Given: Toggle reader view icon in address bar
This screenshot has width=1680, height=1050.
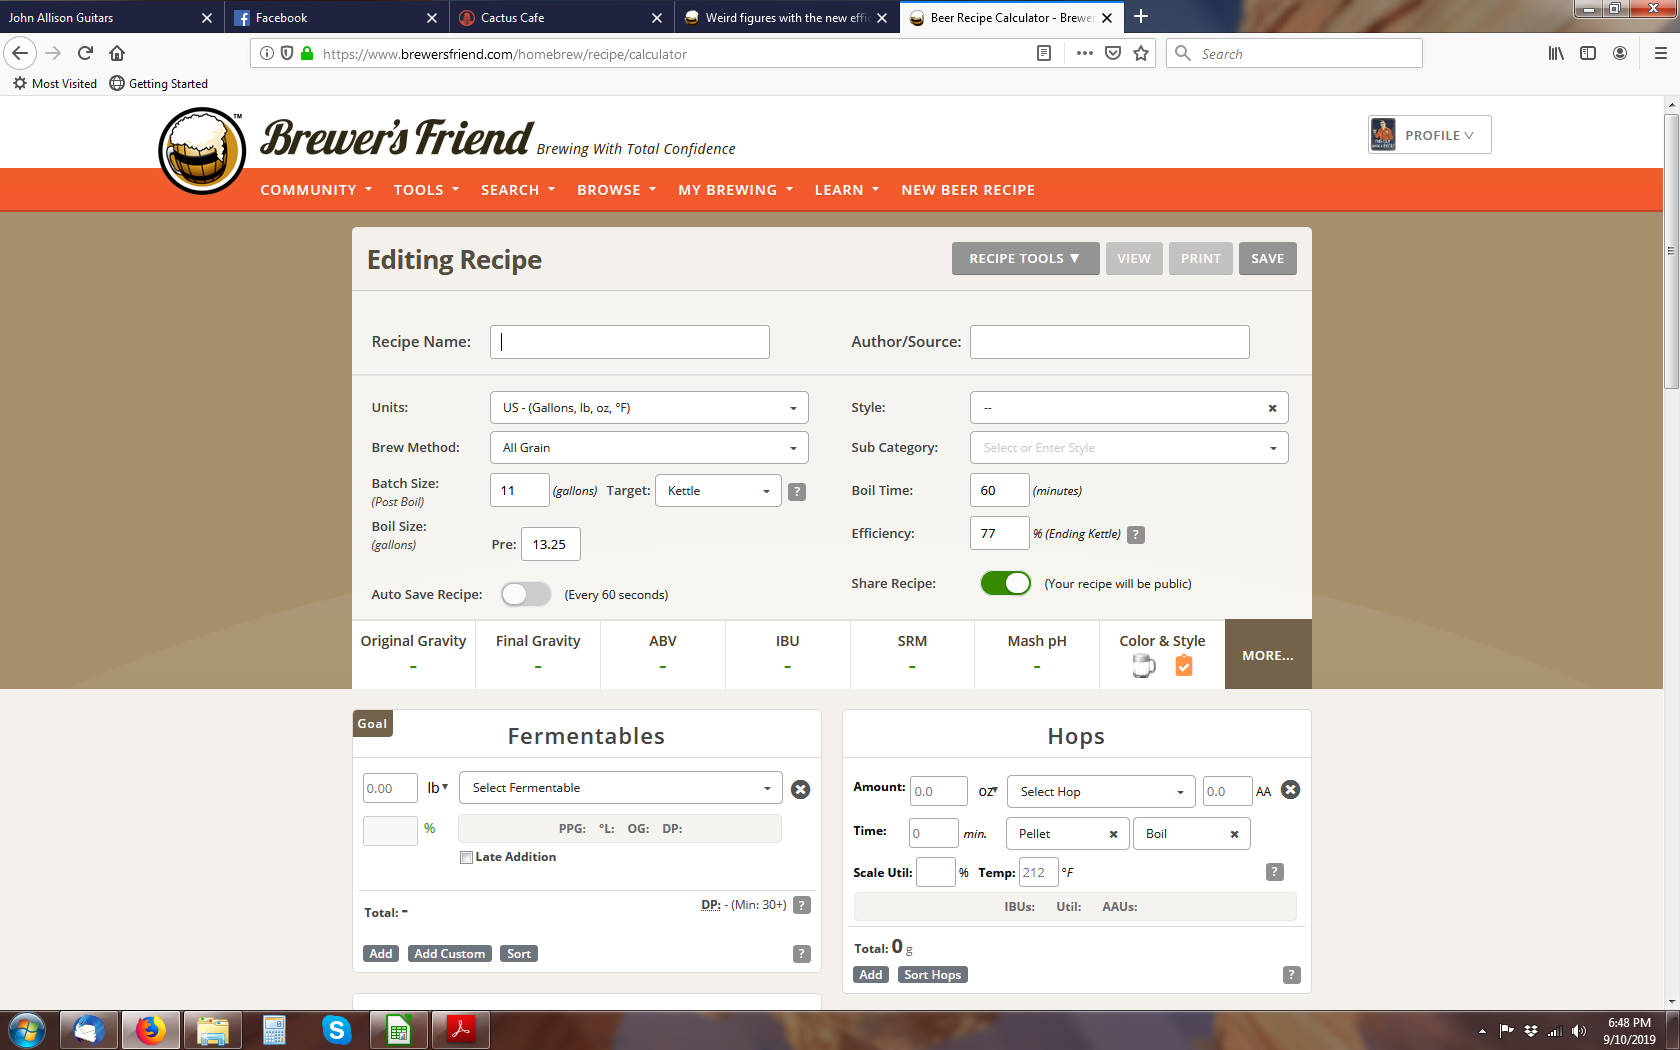Looking at the screenshot, I should [1044, 53].
